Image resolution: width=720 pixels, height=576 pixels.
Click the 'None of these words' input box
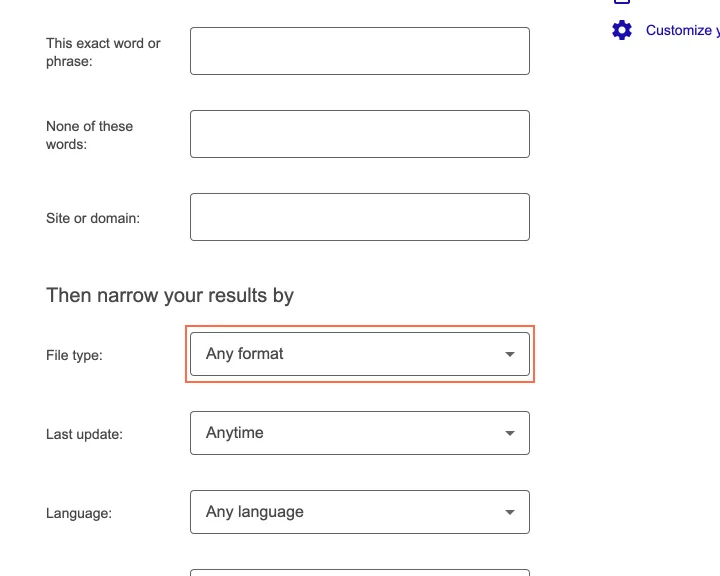360,134
